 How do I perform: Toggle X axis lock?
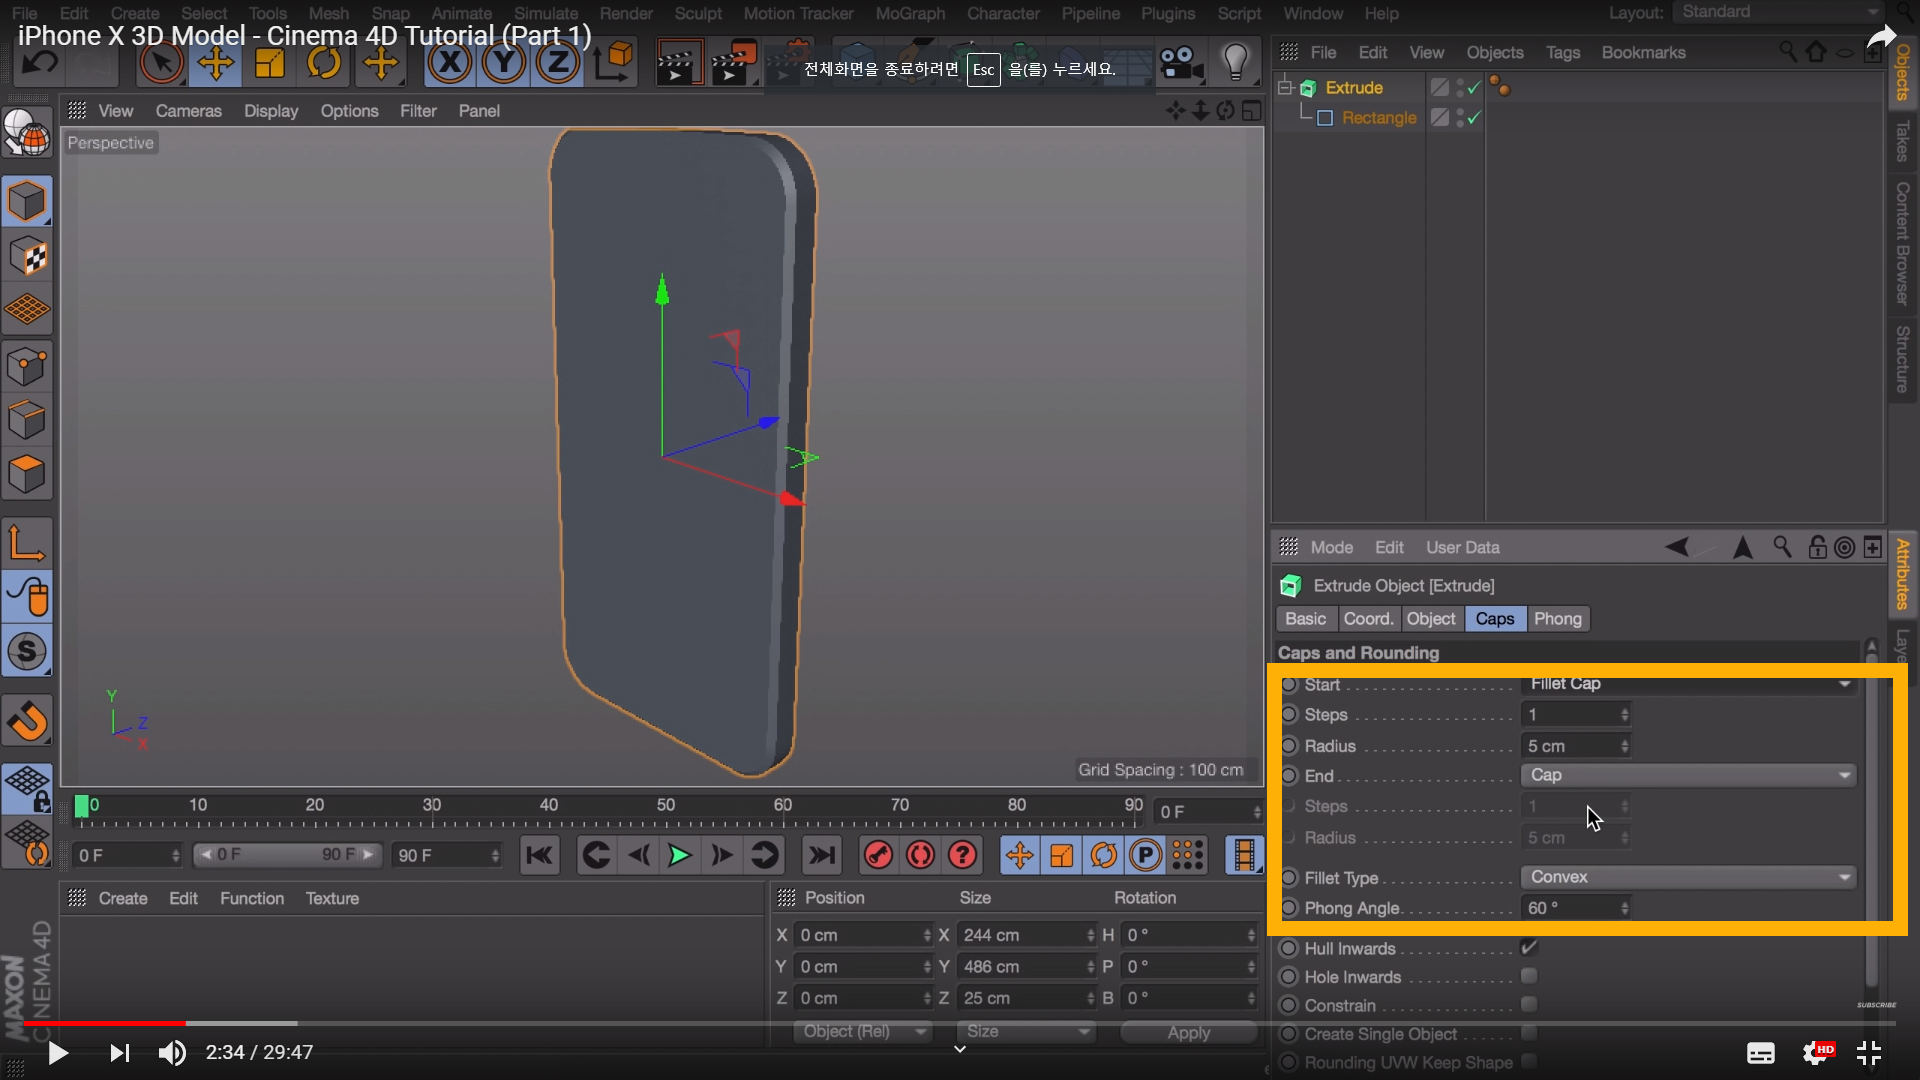tap(450, 64)
